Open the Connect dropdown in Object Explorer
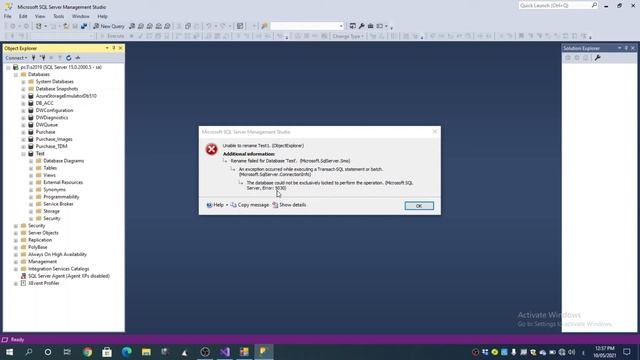Image resolution: width=640 pixels, height=360 pixels. (16, 58)
